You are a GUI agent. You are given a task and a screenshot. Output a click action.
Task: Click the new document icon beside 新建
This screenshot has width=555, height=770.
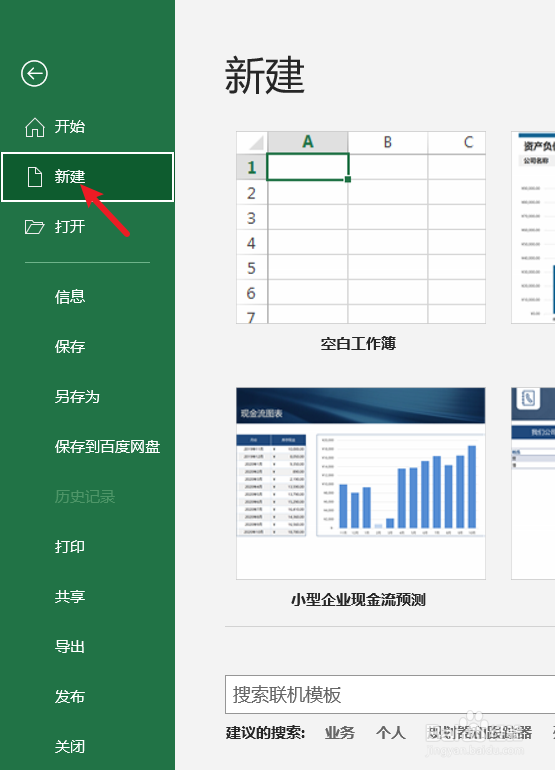tap(34, 177)
